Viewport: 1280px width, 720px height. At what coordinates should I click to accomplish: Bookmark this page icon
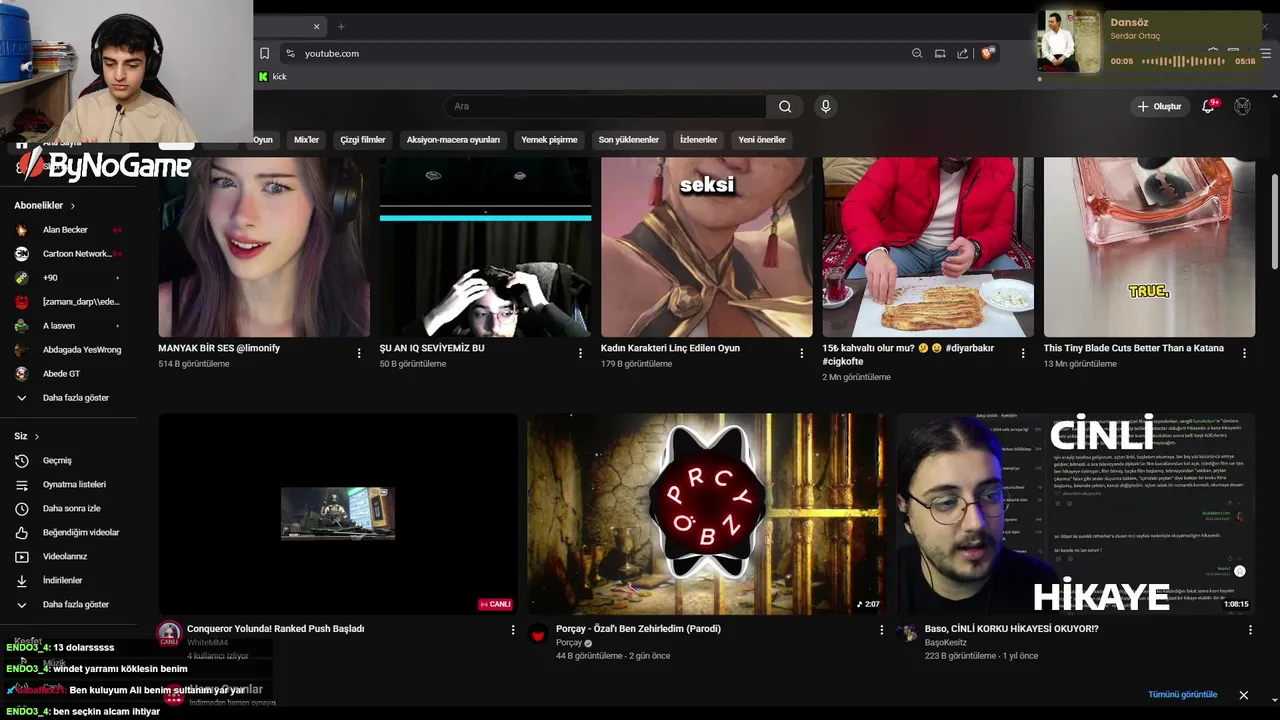tap(264, 53)
